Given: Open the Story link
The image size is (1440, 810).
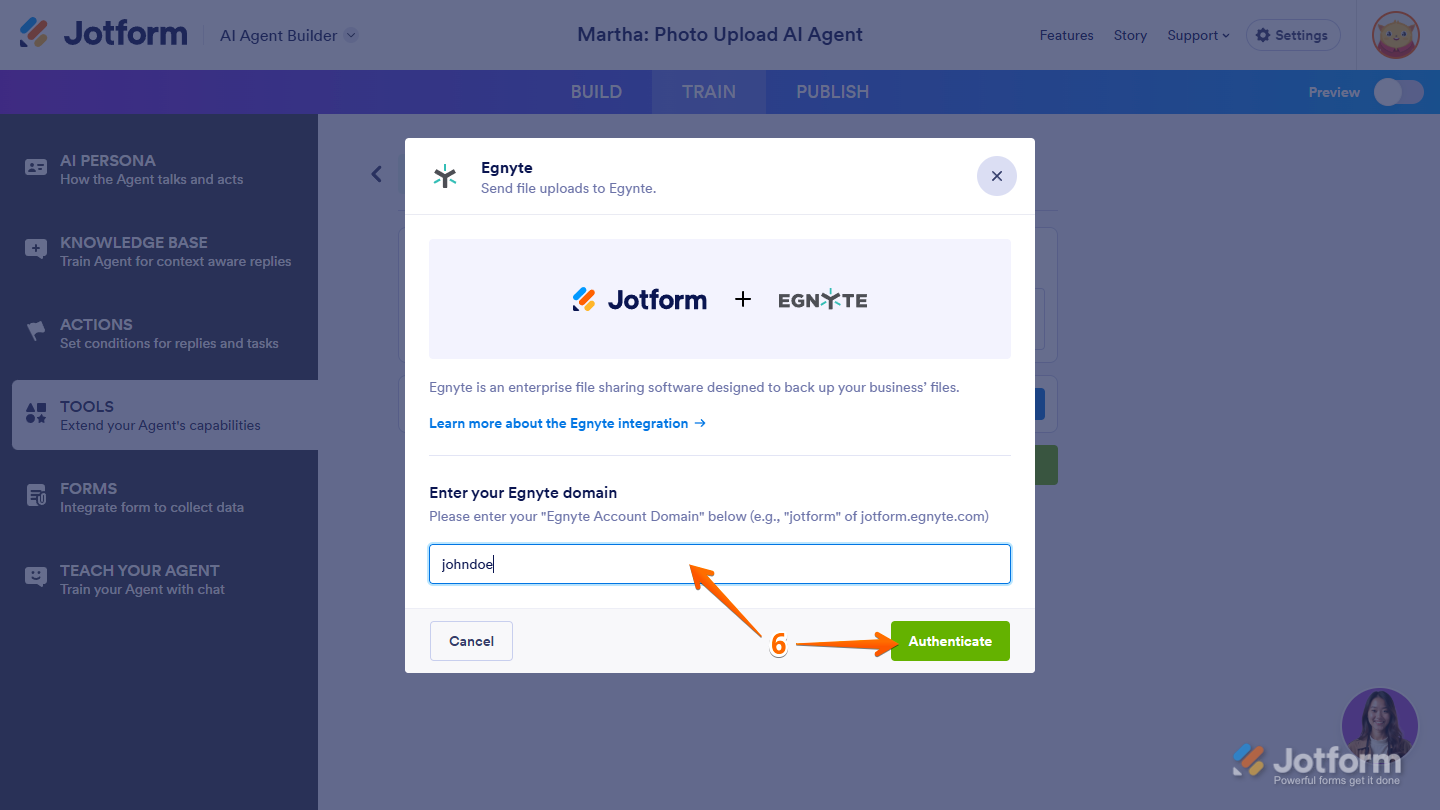Looking at the screenshot, I should 1130,35.
